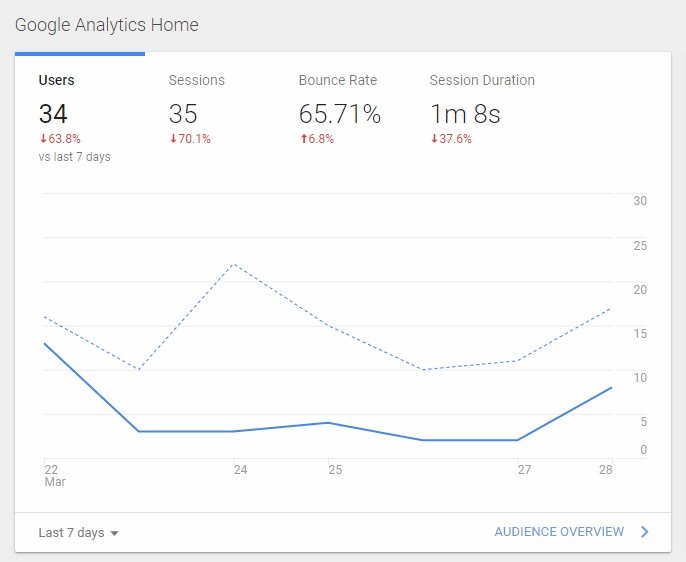Click the 70.1% sessions decrease indicator
The image size is (686, 562).
tap(190, 139)
